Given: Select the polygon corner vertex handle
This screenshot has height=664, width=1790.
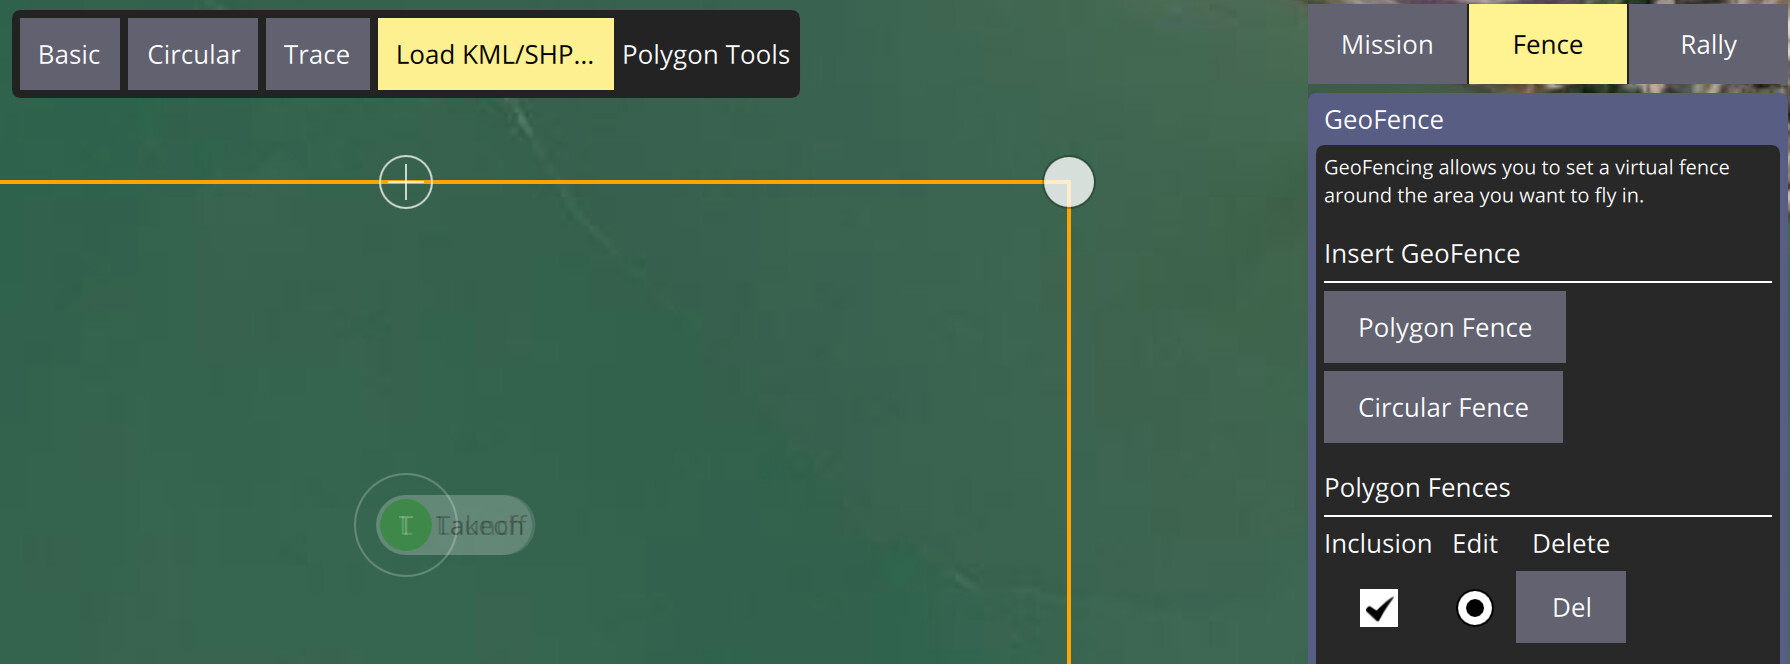Looking at the screenshot, I should (x=1069, y=182).
